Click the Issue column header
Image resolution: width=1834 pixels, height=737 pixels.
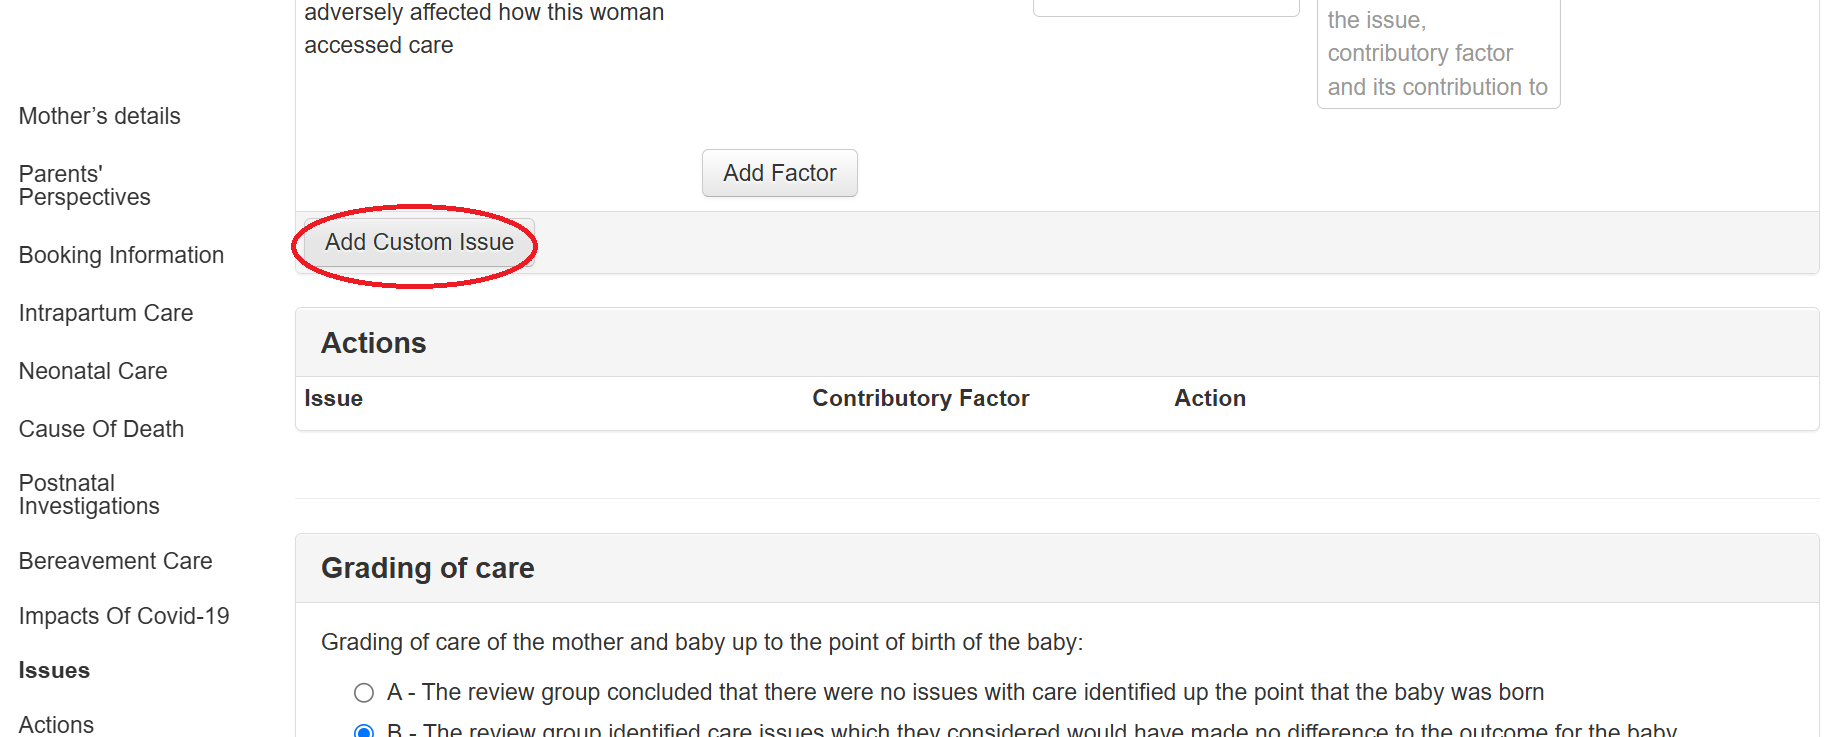[x=333, y=398]
